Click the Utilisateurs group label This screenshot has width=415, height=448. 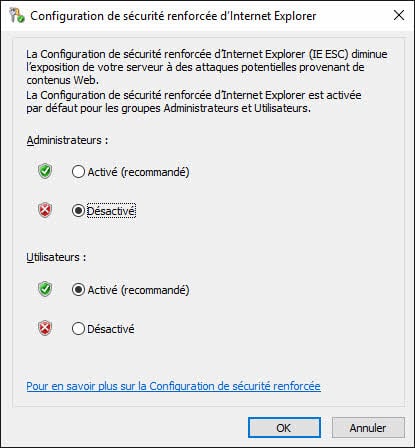(x=56, y=257)
